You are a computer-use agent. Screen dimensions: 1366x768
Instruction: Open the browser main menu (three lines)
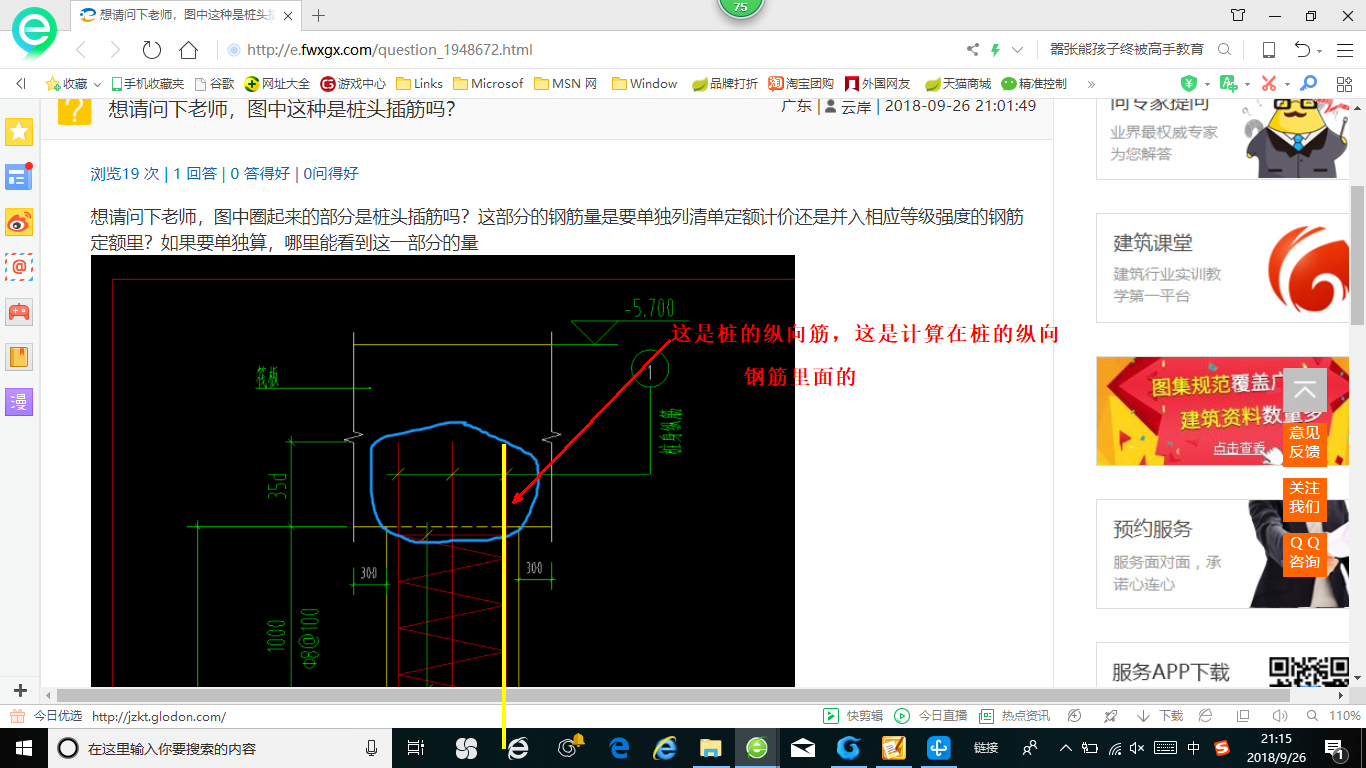[x=1344, y=50]
